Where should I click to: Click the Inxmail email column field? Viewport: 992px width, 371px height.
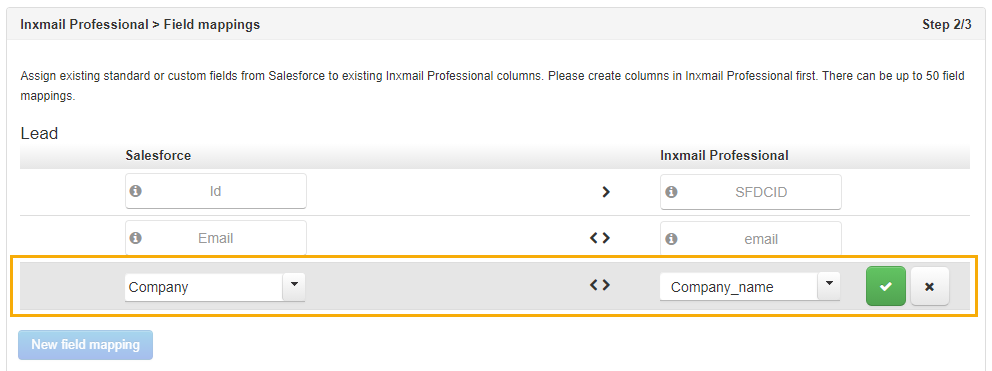tap(751, 239)
